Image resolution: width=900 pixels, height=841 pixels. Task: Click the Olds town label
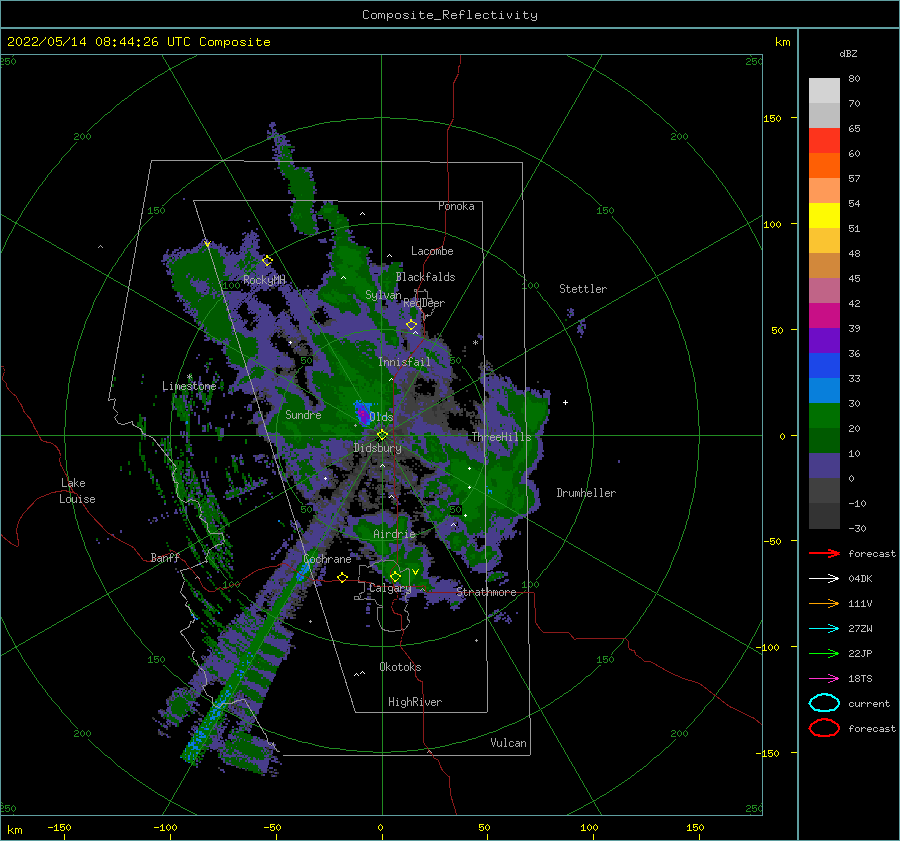pyautogui.click(x=381, y=417)
